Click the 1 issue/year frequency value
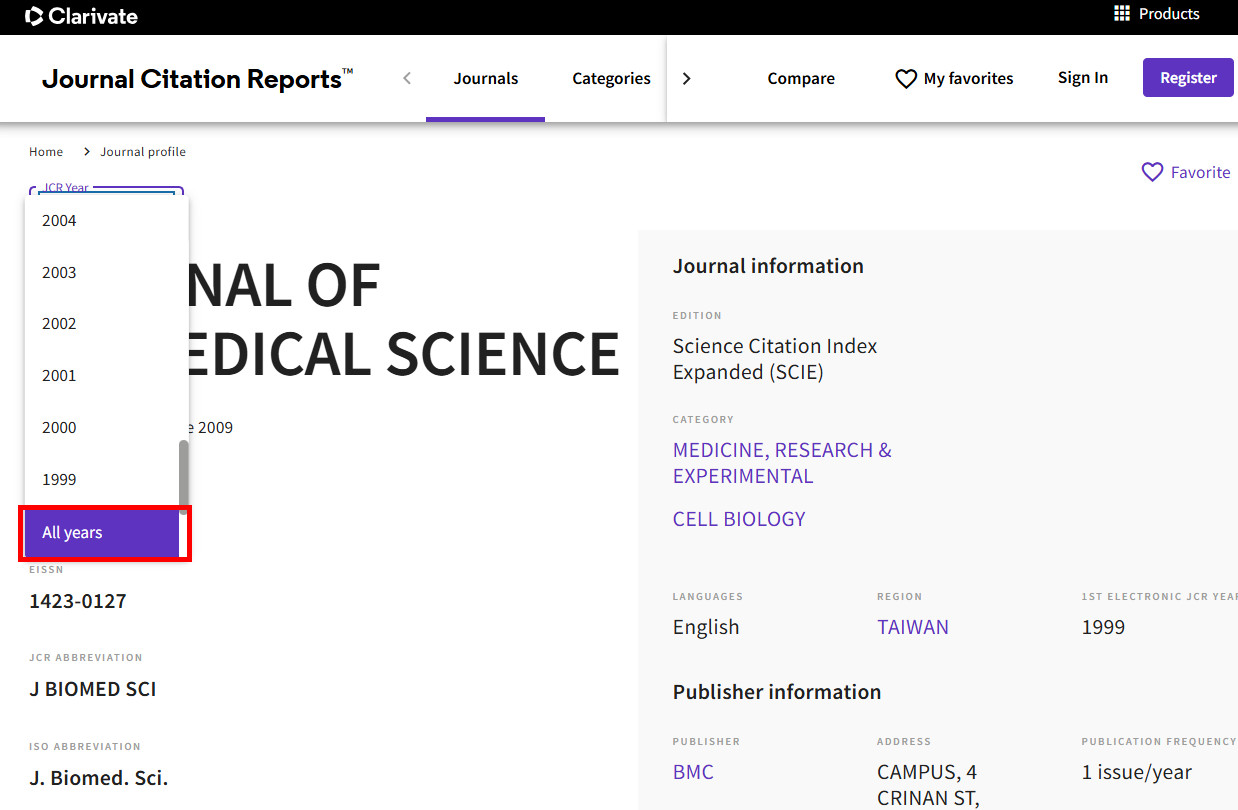This screenshot has width=1238, height=810. point(1137,772)
